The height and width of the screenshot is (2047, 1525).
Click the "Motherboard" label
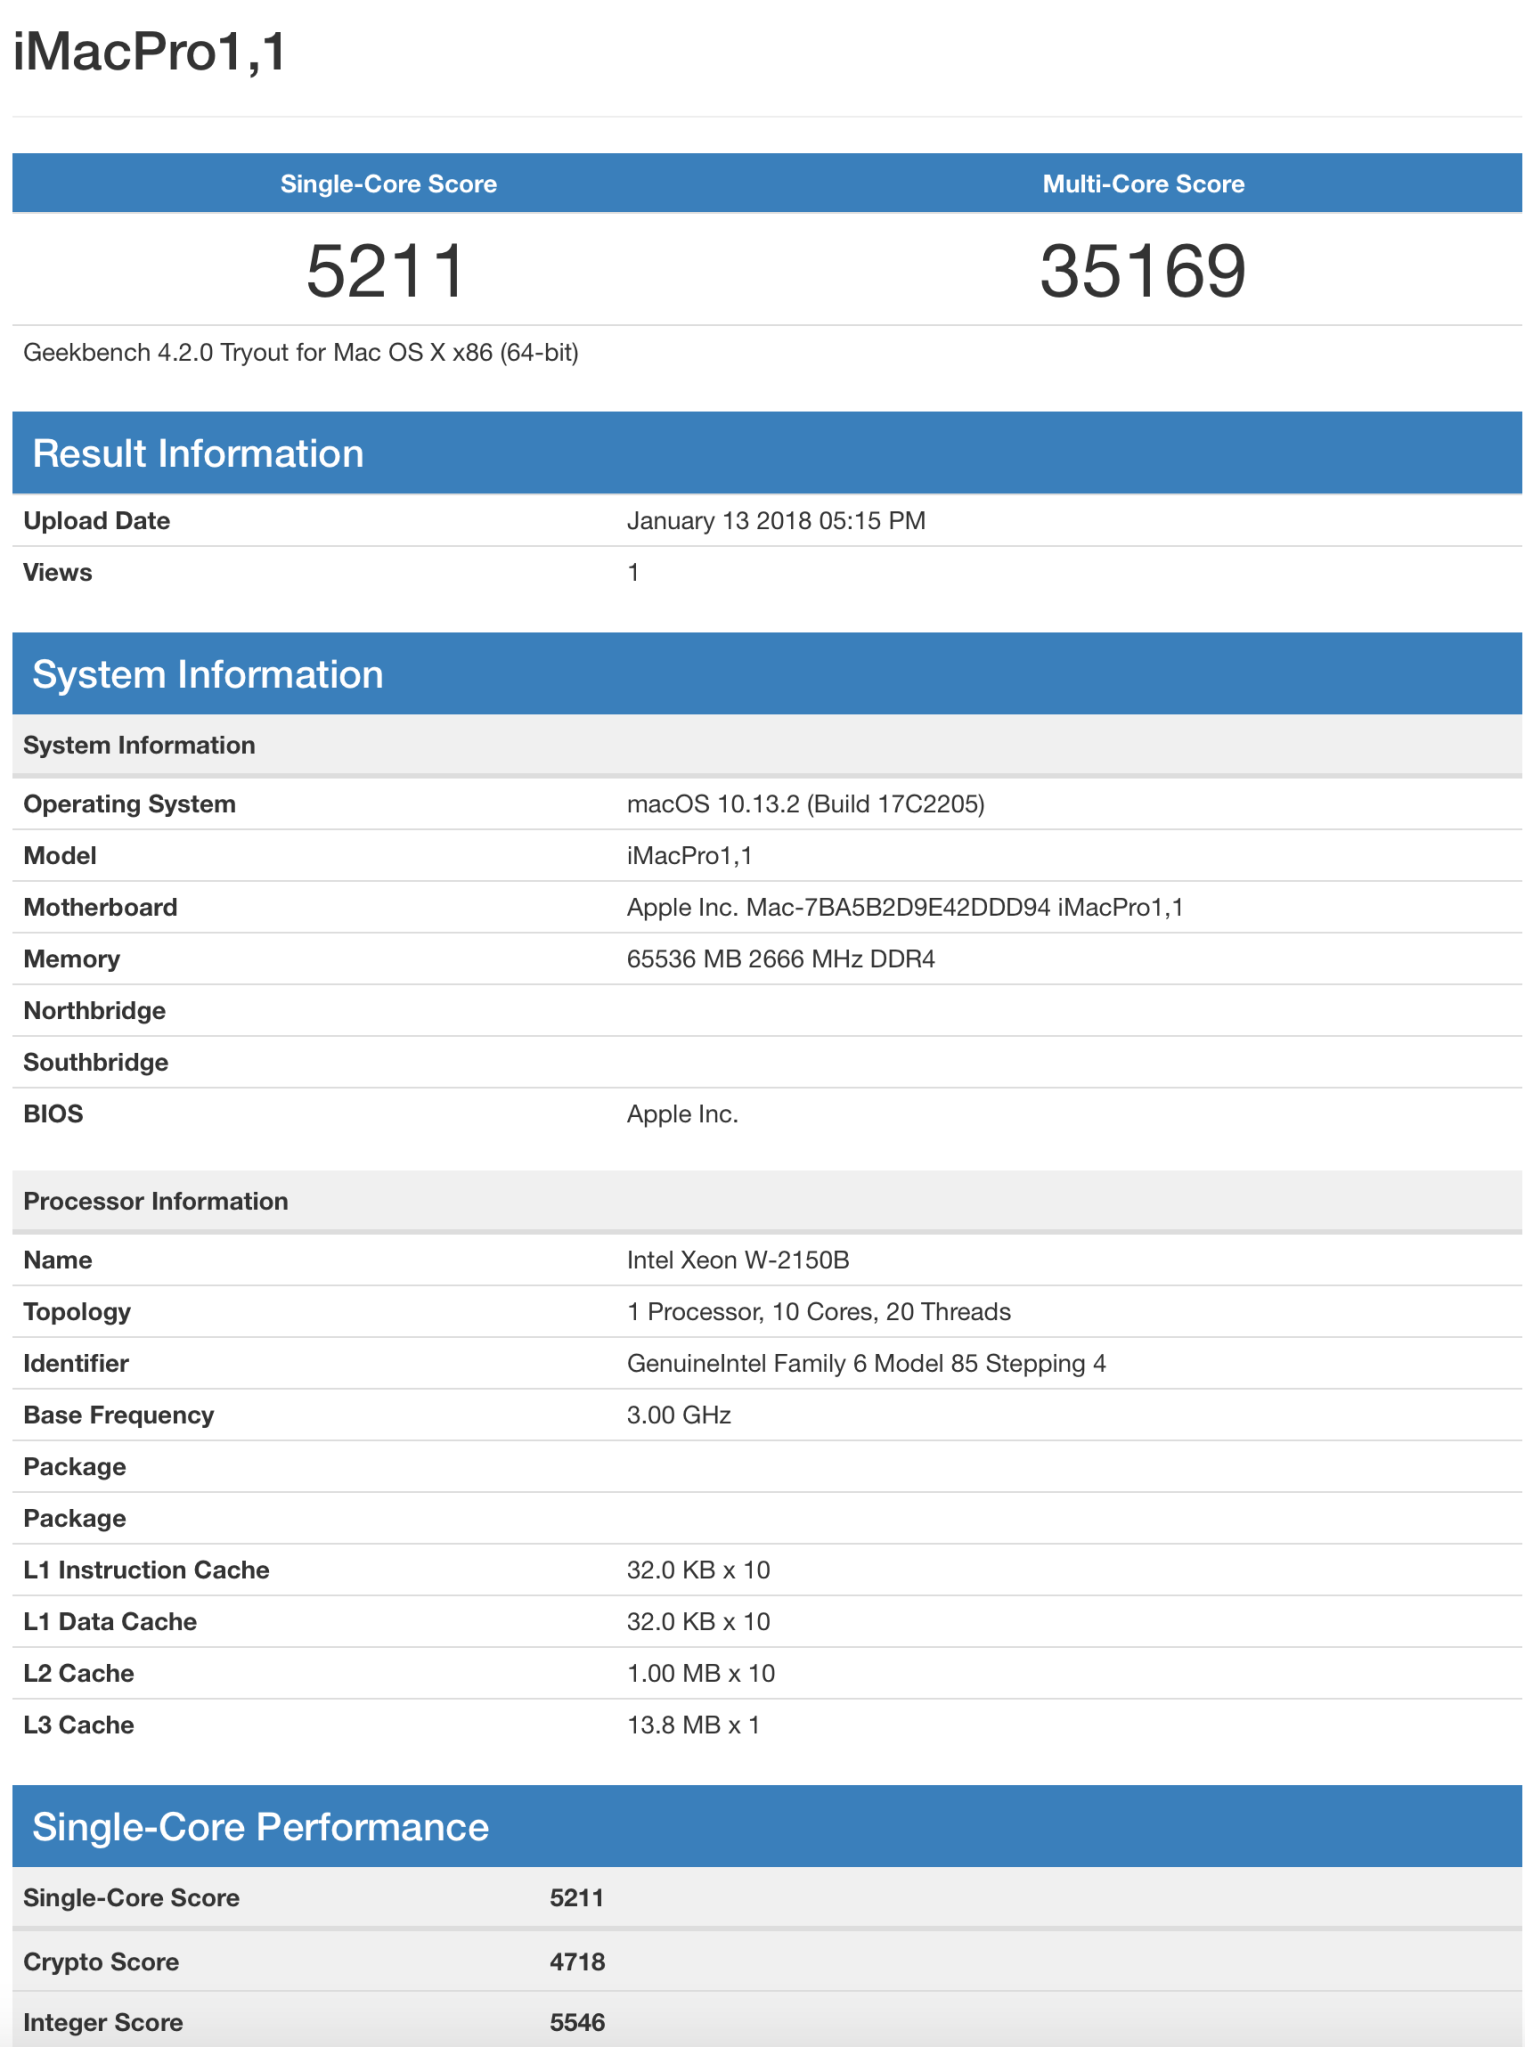[x=101, y=908]
